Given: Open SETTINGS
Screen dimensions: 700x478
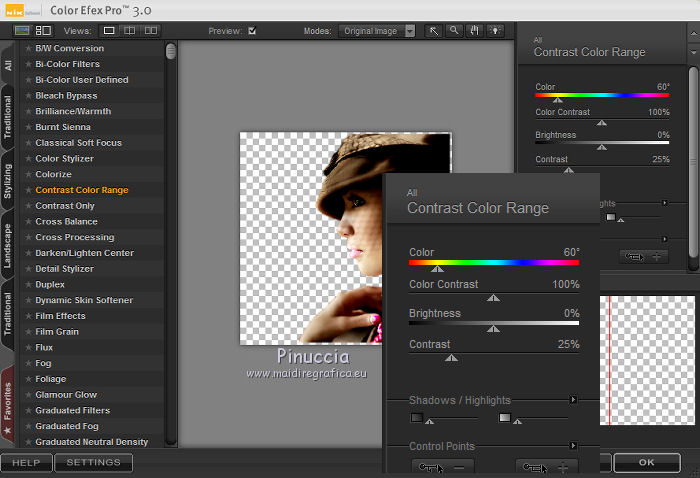Looking at the screenshot, I should pos(93,463).
